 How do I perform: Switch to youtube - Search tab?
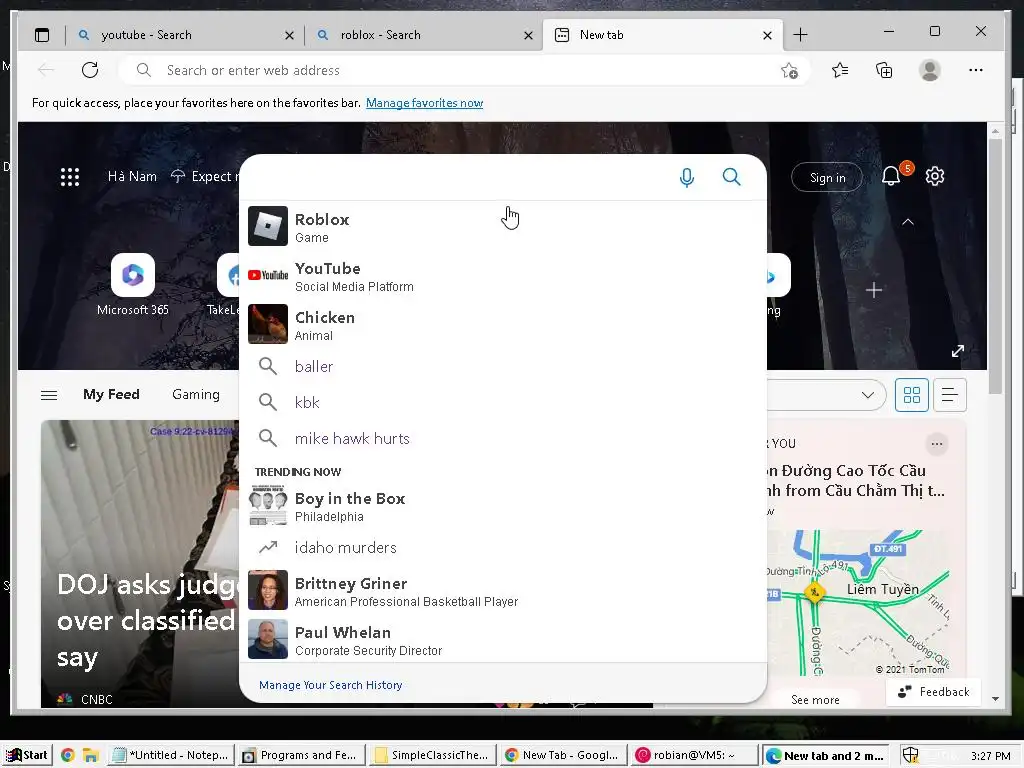coord(183,35)
